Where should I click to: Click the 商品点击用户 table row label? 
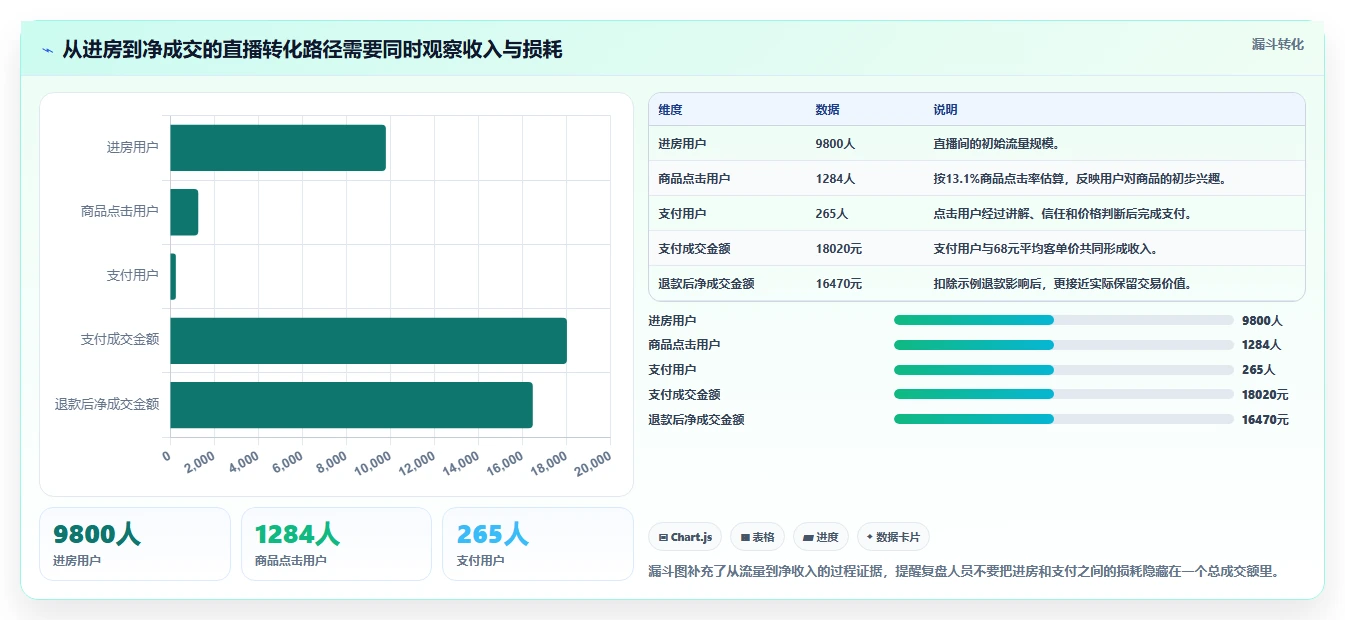(x=694, y=179)
